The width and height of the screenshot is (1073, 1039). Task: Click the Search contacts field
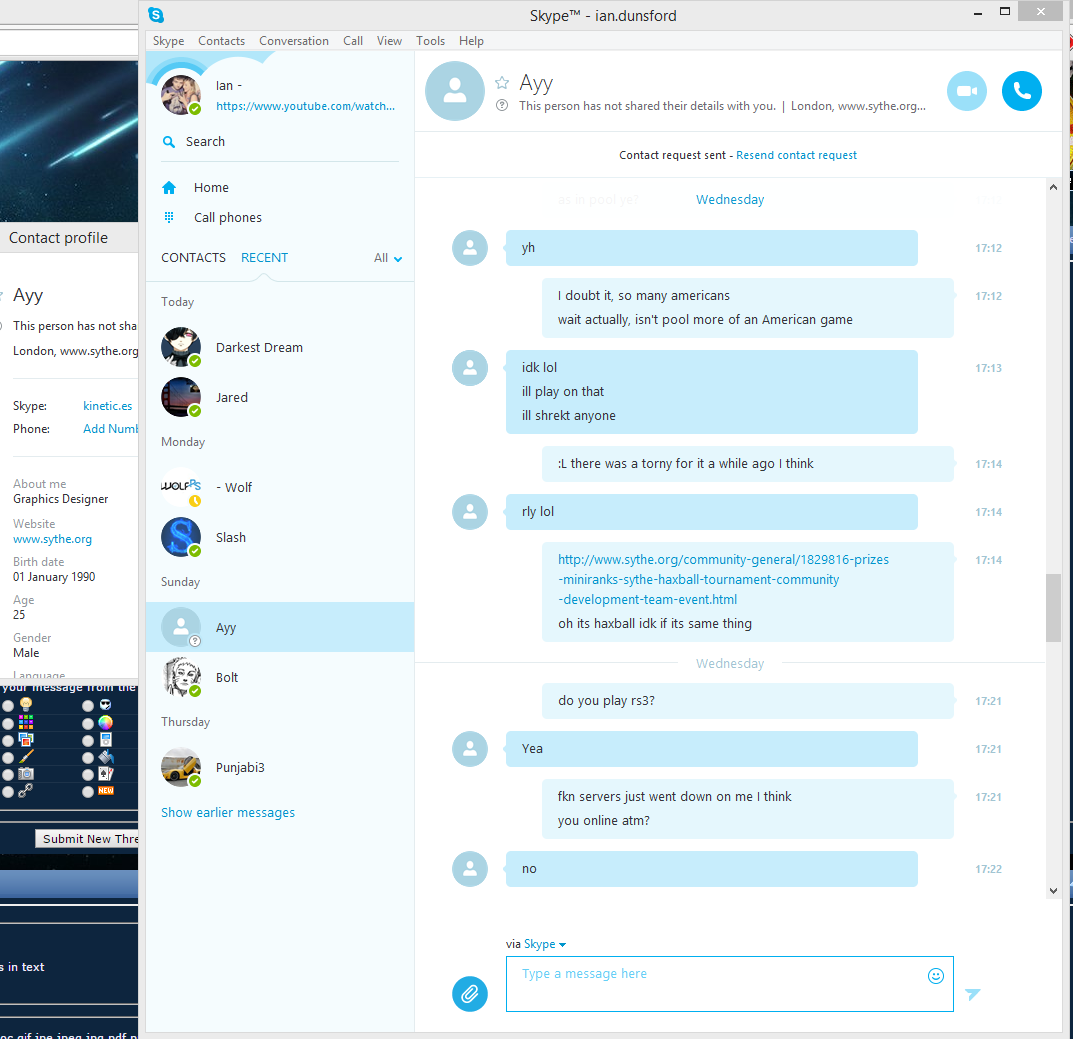click(x=279, y=142)
